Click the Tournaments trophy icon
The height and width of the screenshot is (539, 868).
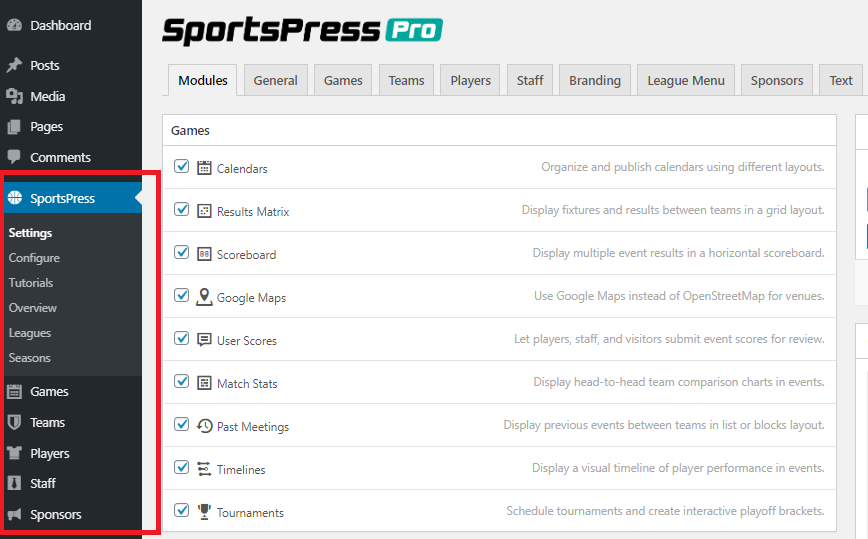204,512
